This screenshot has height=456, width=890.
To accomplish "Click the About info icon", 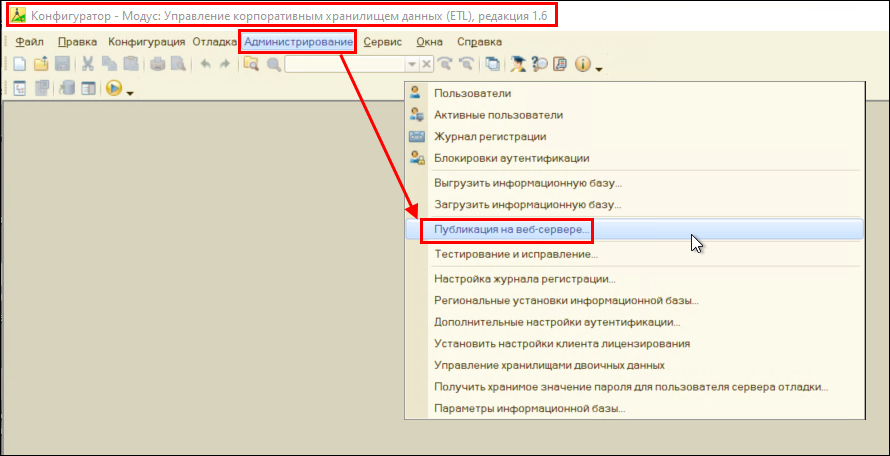I will tap(583, 64).
